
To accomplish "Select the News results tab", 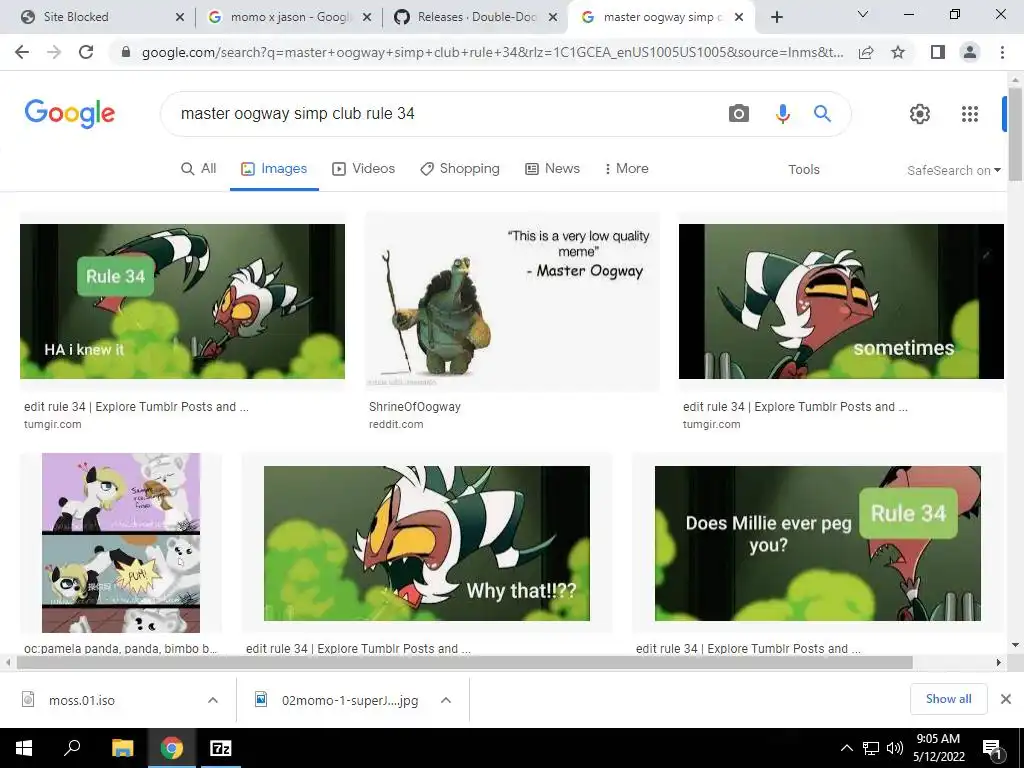I will coord(552,168).
